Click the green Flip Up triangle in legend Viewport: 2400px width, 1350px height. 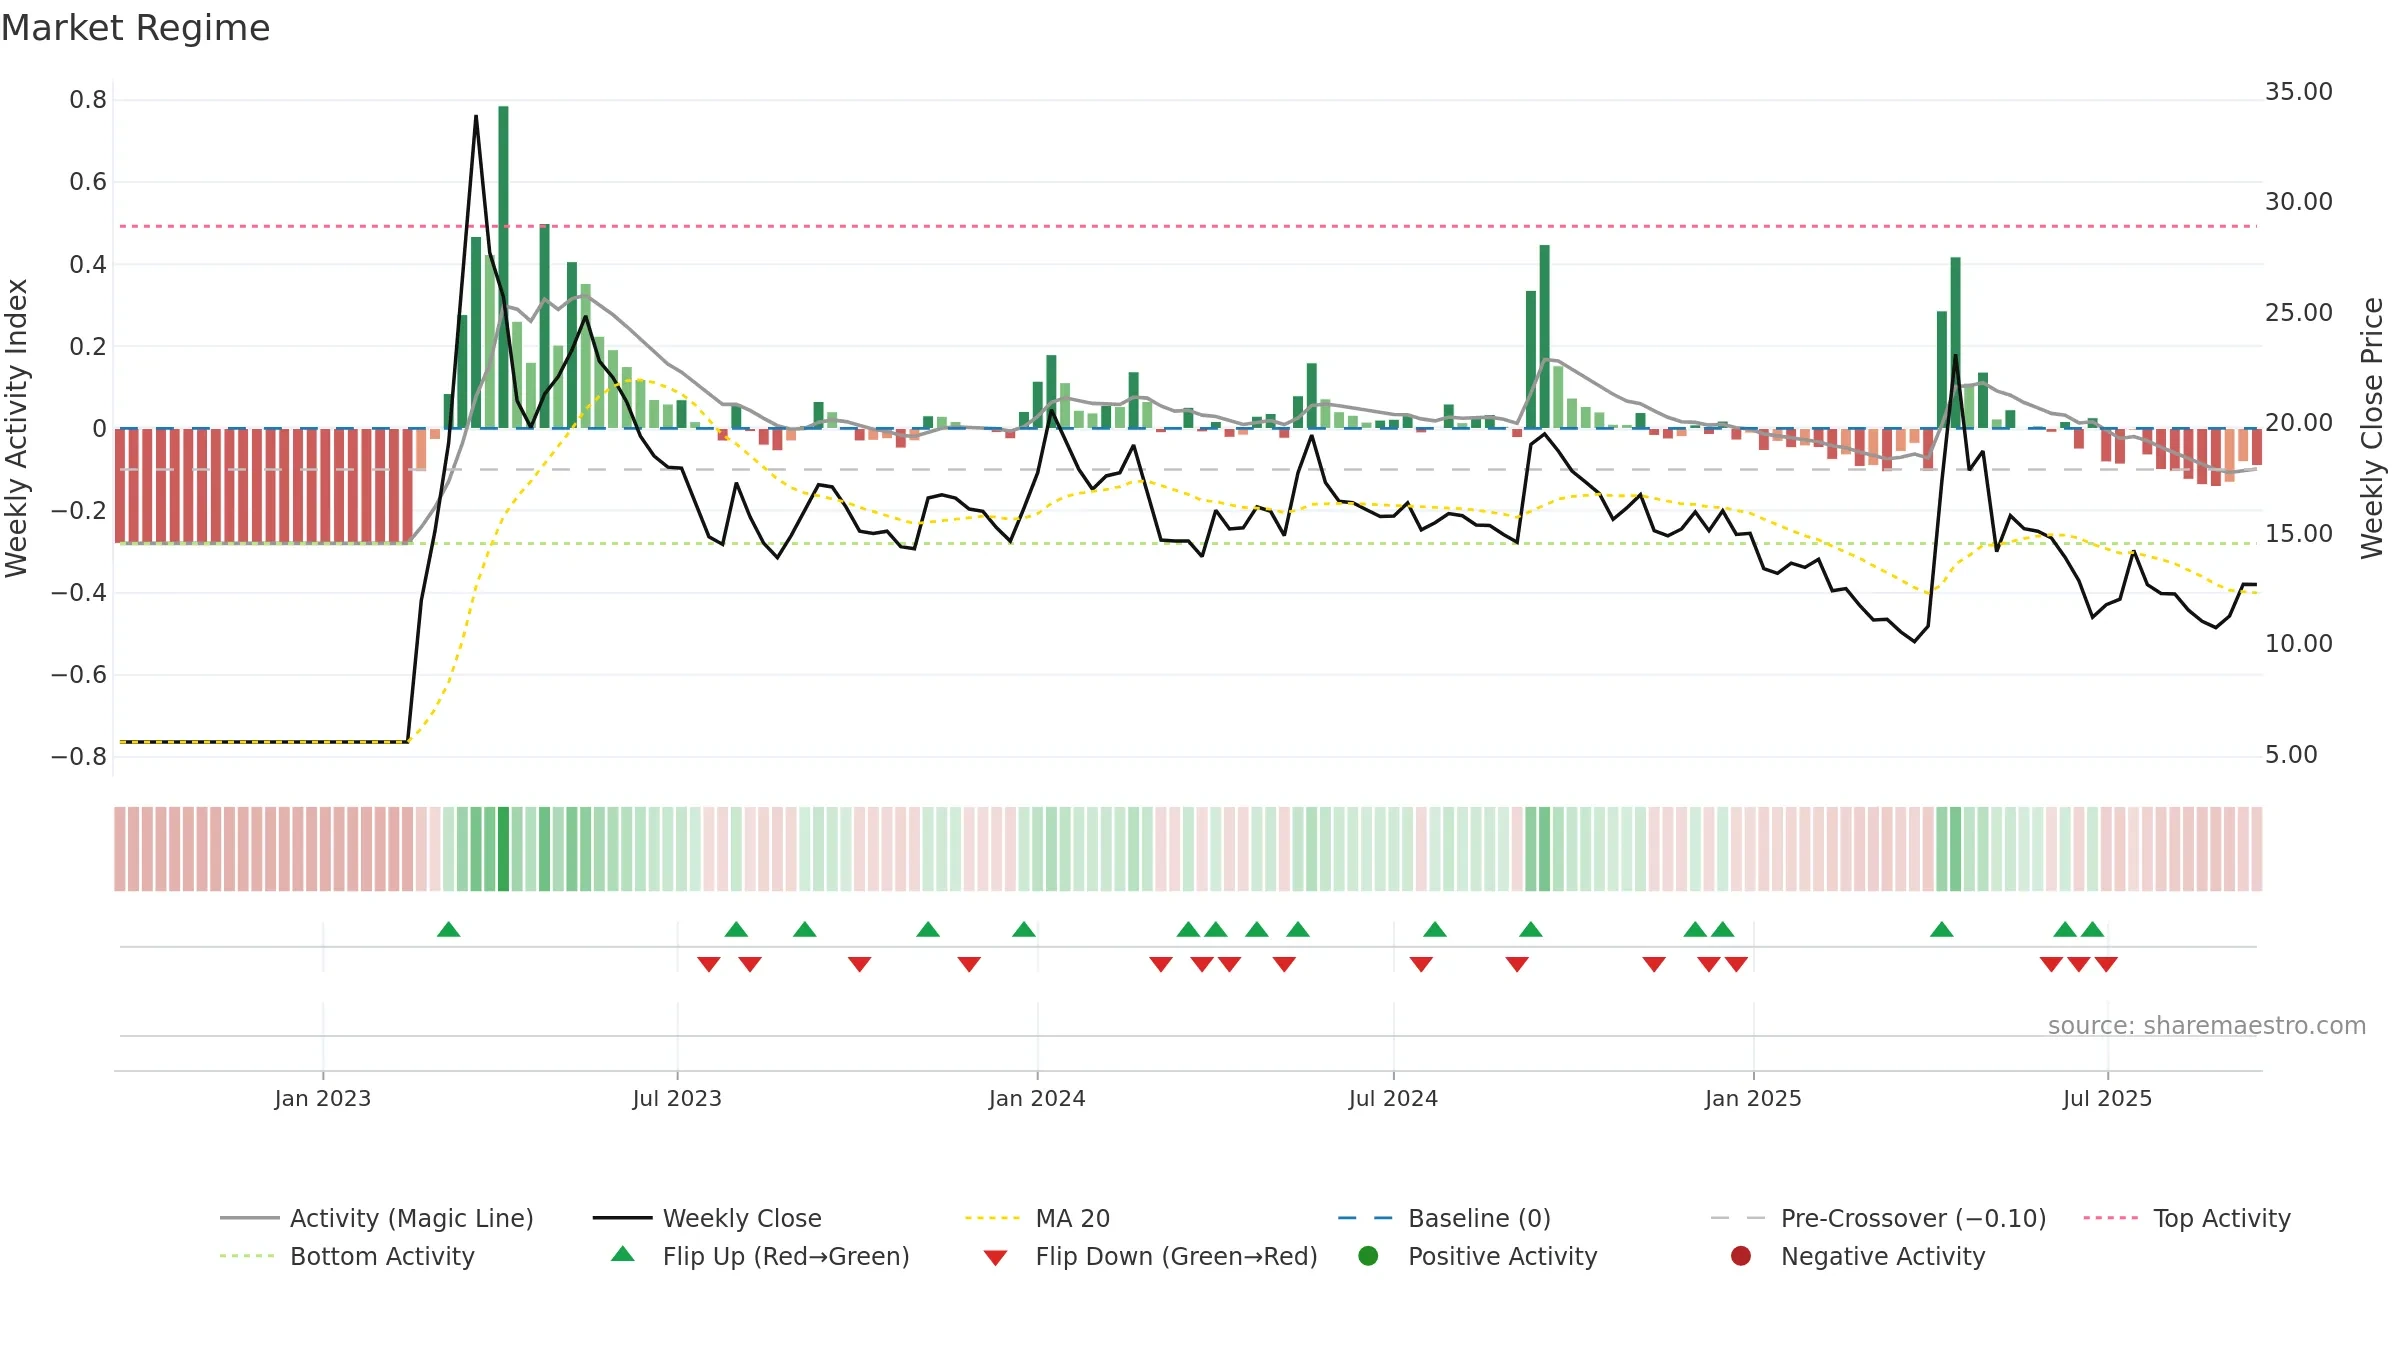click(x=622, y=1254)
